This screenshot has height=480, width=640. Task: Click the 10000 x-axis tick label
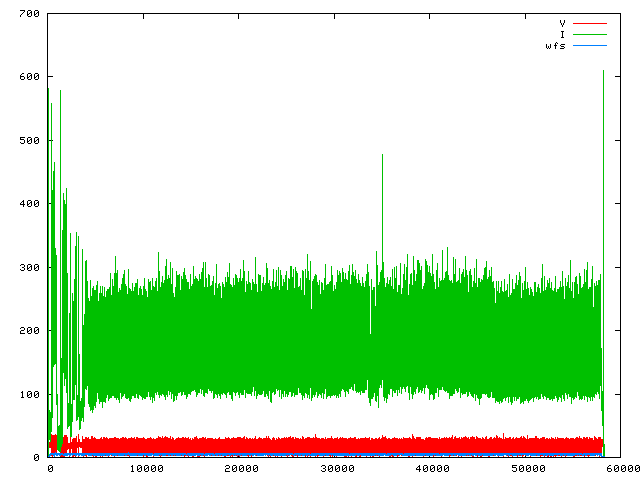point(145,469)
